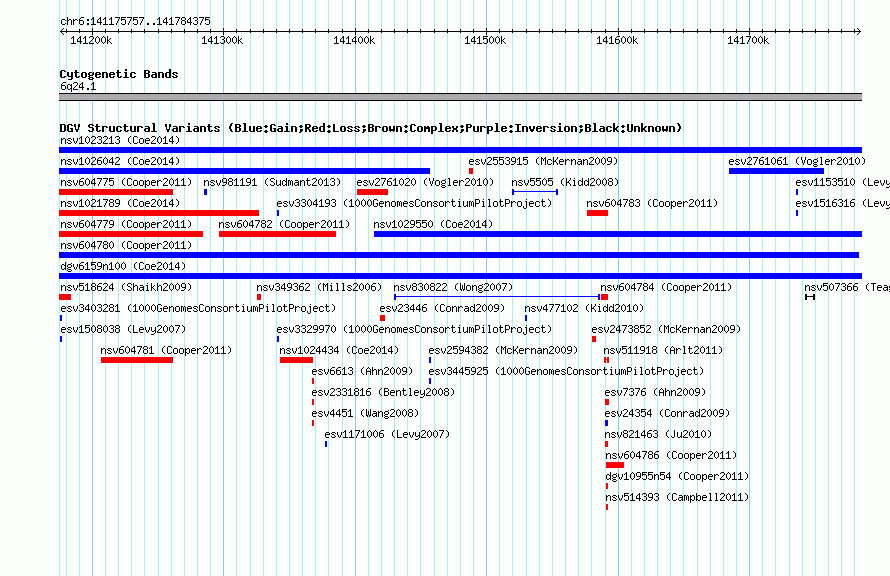Click the nsv604781 red loss bar

(137, 360)
